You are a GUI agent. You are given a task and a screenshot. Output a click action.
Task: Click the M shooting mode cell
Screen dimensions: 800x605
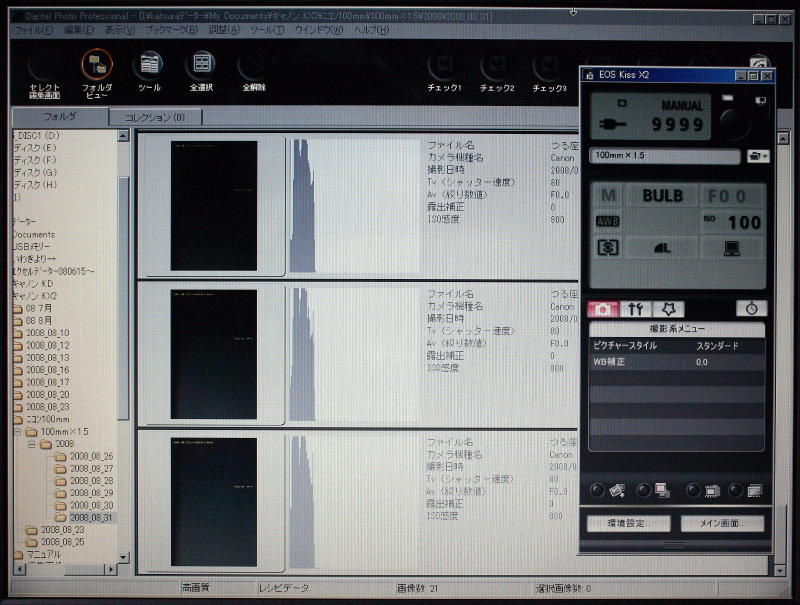(607, 195)
